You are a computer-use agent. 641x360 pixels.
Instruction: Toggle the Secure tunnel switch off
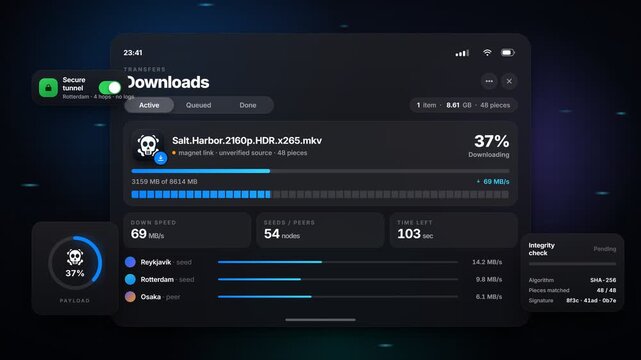click(110, 87)
